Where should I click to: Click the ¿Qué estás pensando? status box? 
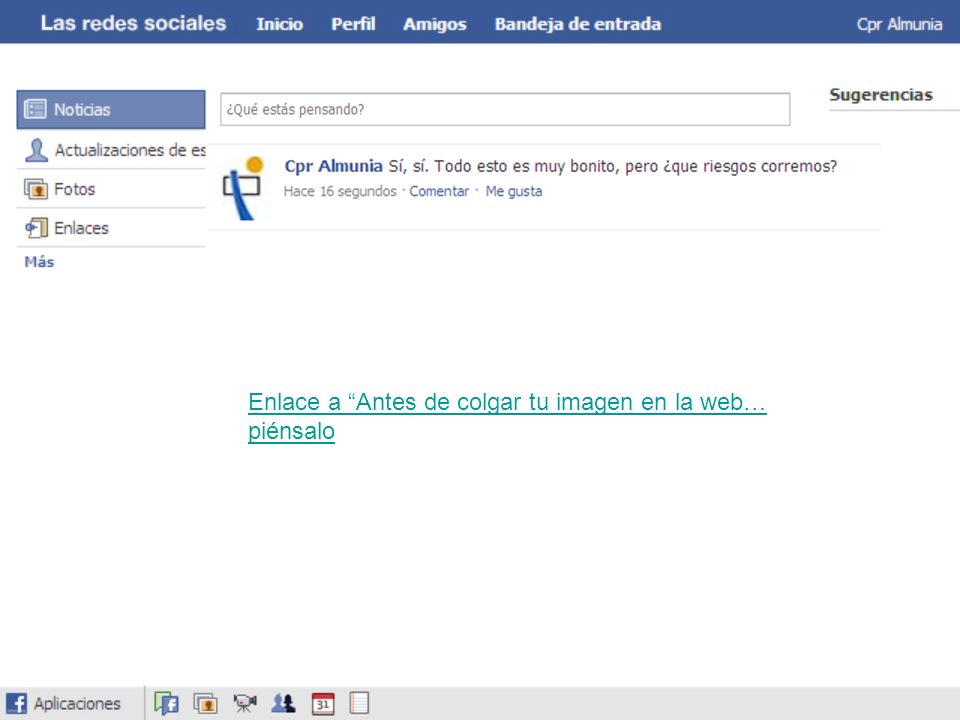point(505,110)
